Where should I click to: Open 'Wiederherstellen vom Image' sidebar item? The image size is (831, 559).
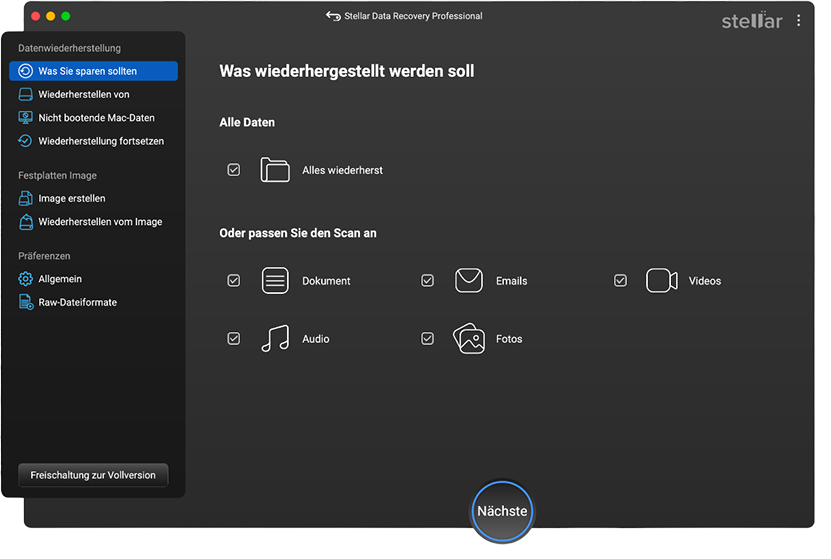[x=93, y=221]
